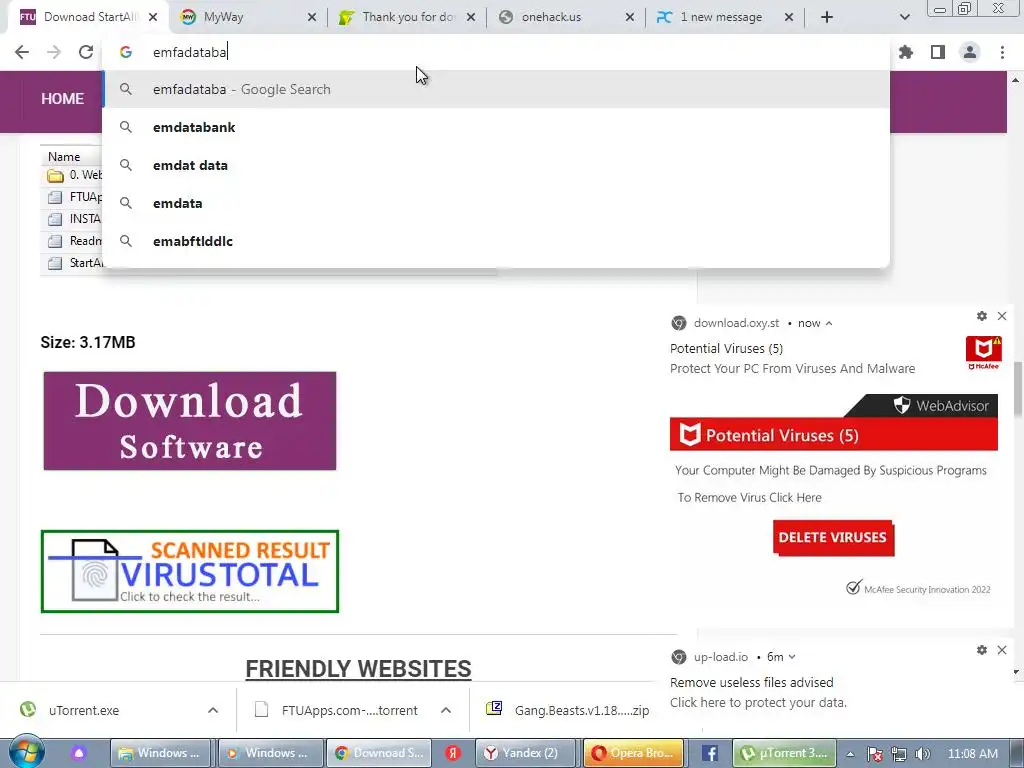Open the Thank you for downloading tab
The image size is (1024, 768).
[408, 17]
